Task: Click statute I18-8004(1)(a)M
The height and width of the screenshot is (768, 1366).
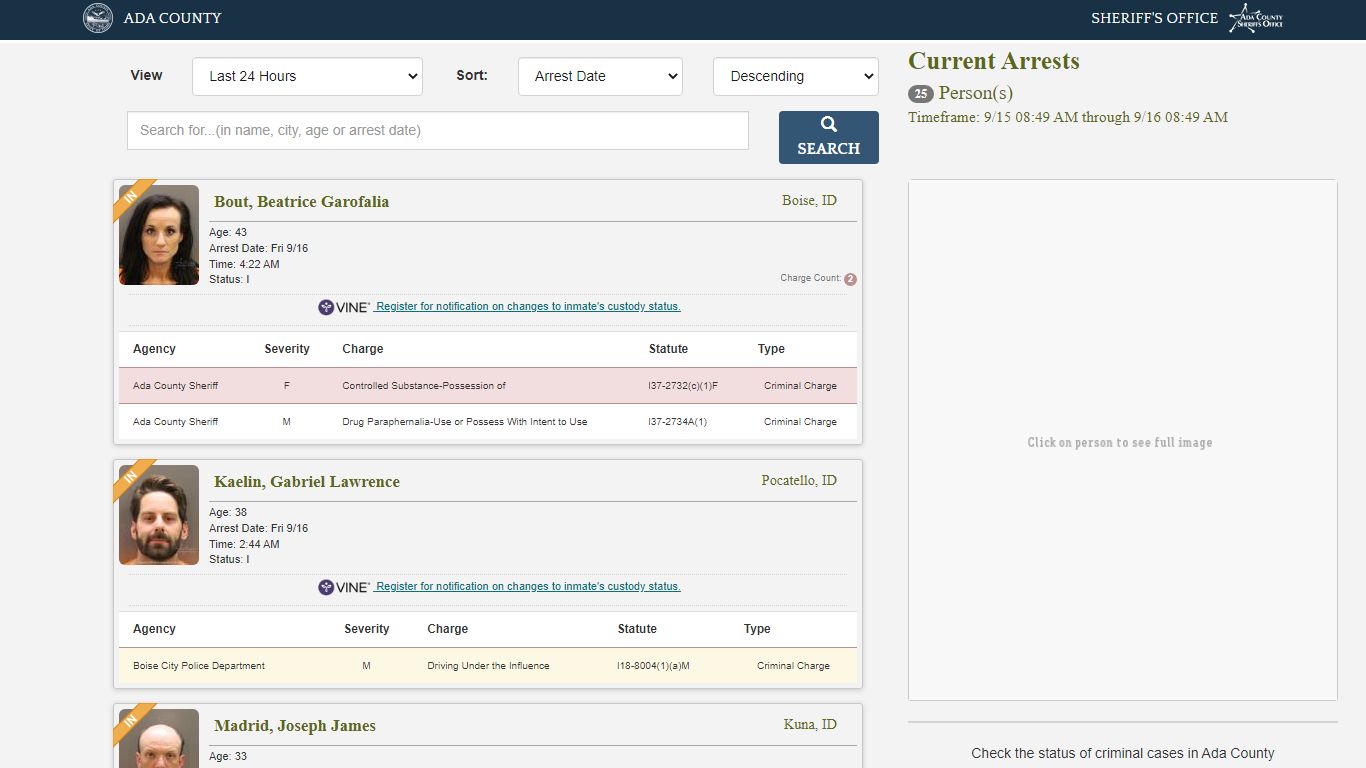Action: click(654, 666)
